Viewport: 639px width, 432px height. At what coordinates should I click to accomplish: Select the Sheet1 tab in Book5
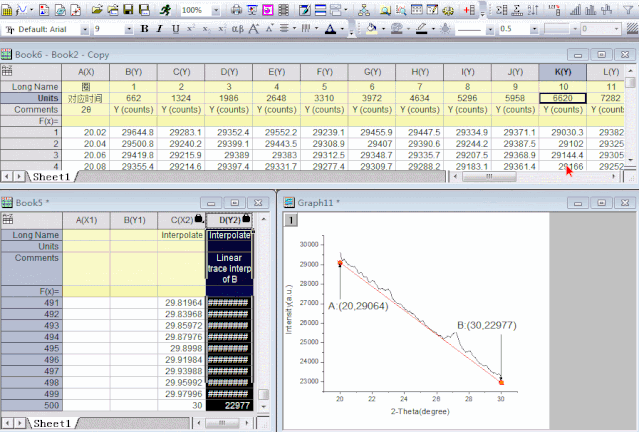coord(52,423)
